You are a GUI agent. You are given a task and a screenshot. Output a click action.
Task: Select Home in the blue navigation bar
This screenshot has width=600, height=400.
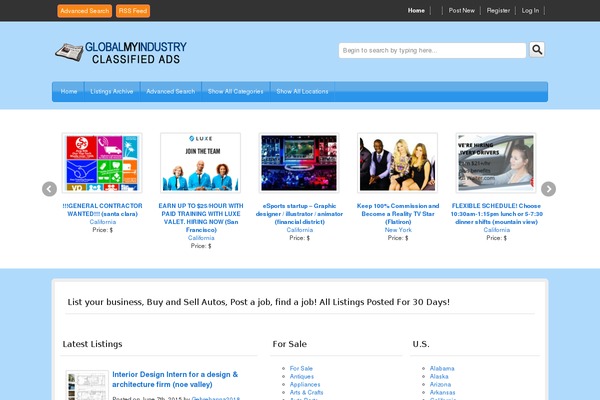(68, 91)
